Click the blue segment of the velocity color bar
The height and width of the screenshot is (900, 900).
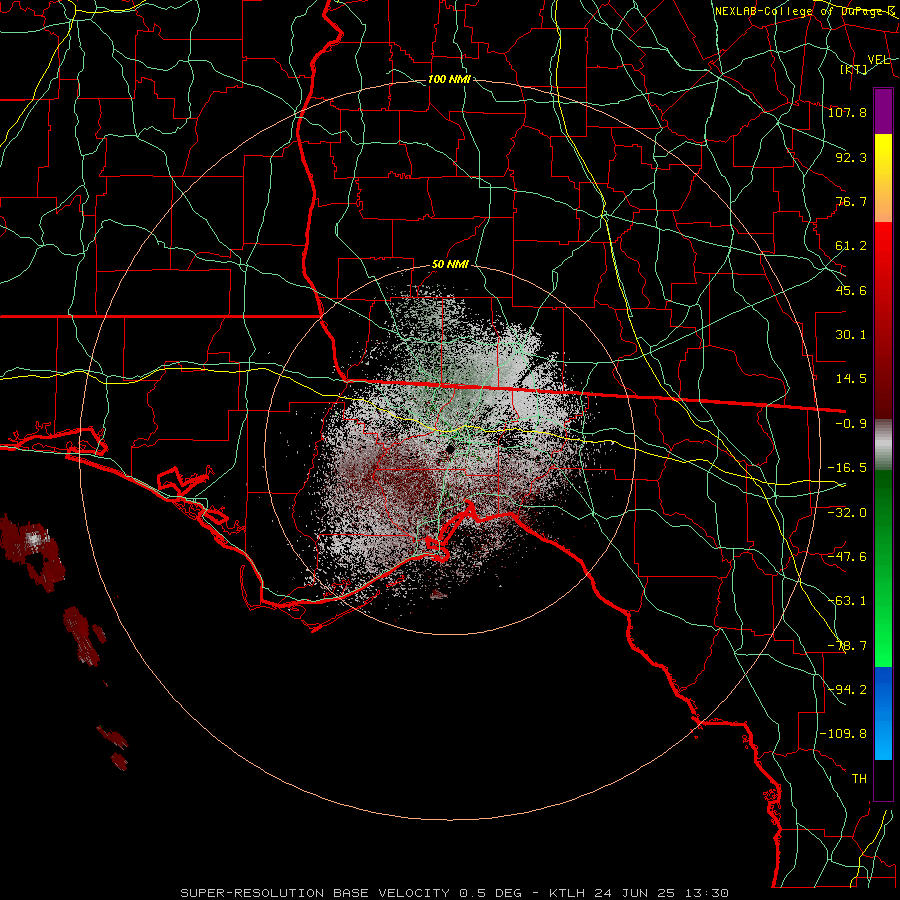click(x=883, y=713)
